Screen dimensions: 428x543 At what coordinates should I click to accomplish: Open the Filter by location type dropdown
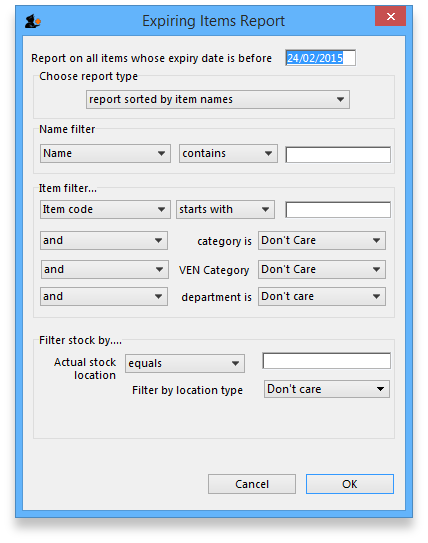(x=327, y=389)
